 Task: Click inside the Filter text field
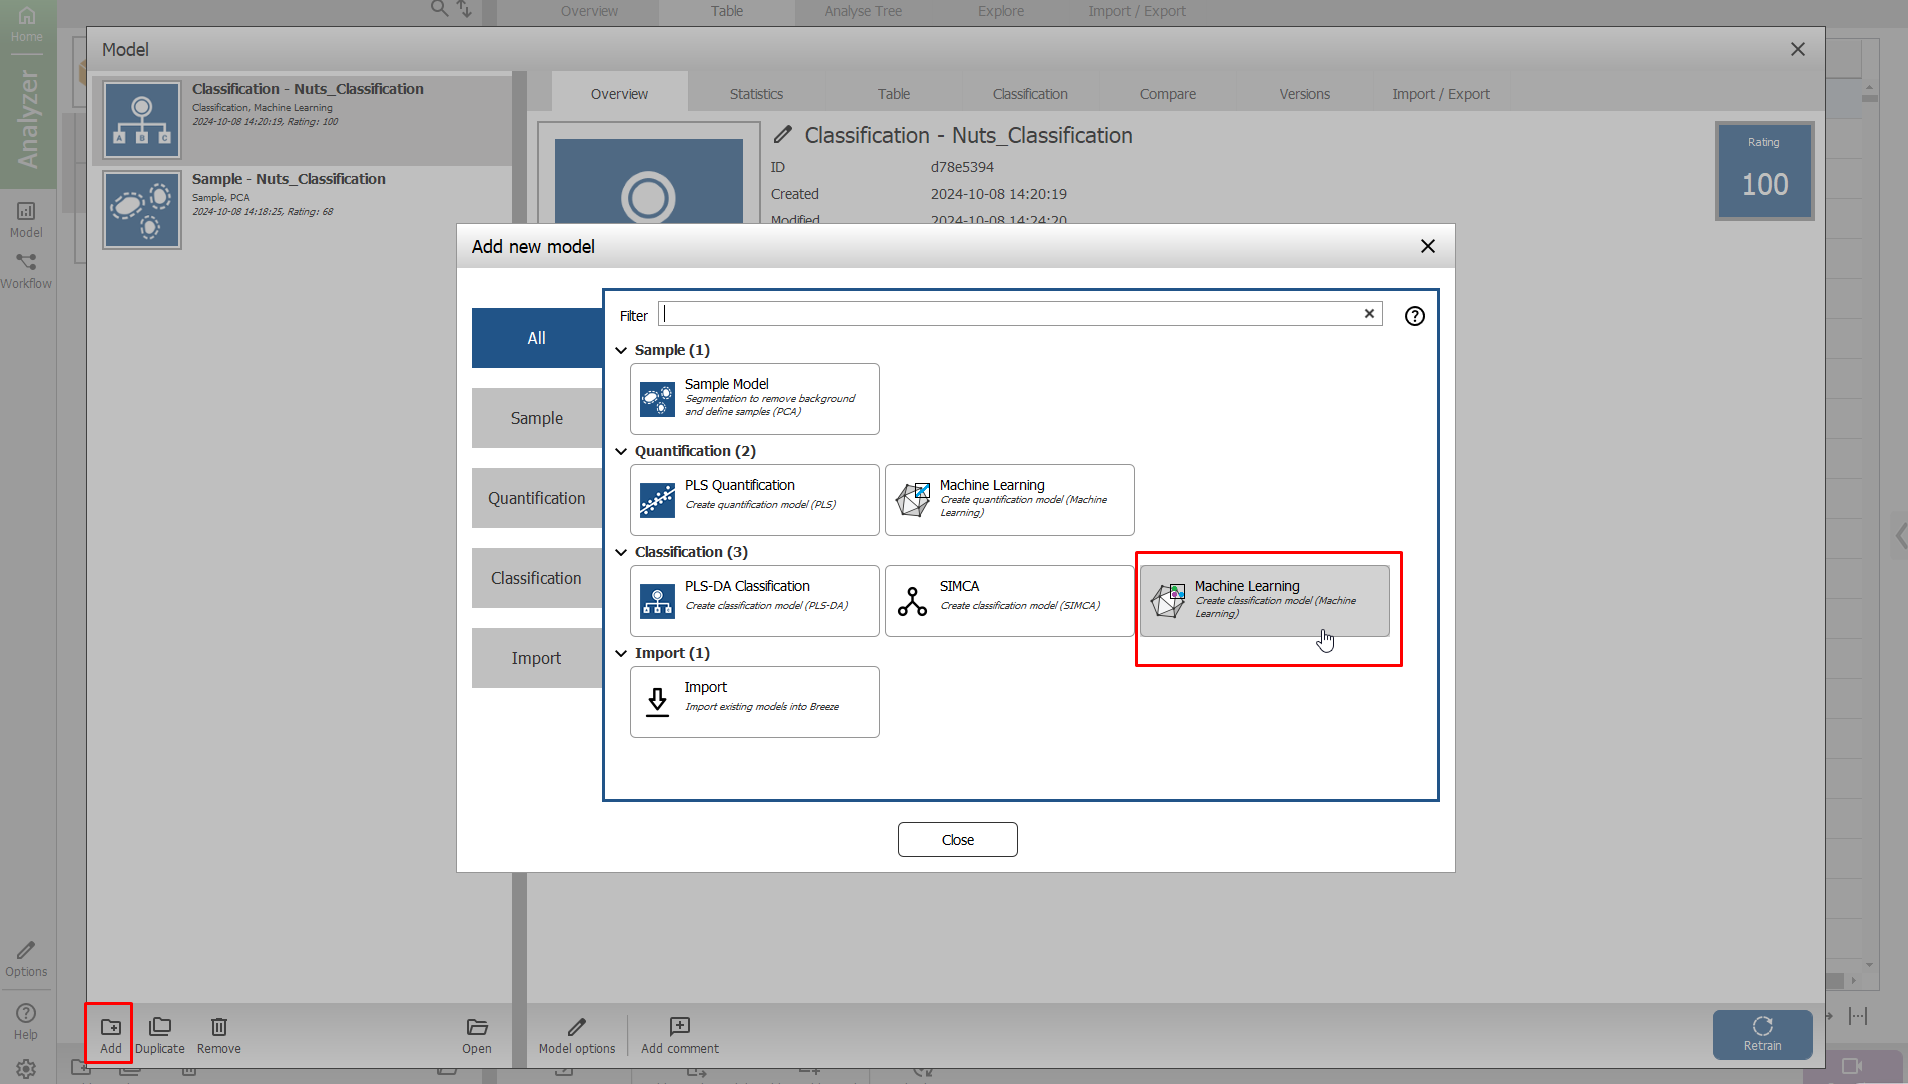1010,314
